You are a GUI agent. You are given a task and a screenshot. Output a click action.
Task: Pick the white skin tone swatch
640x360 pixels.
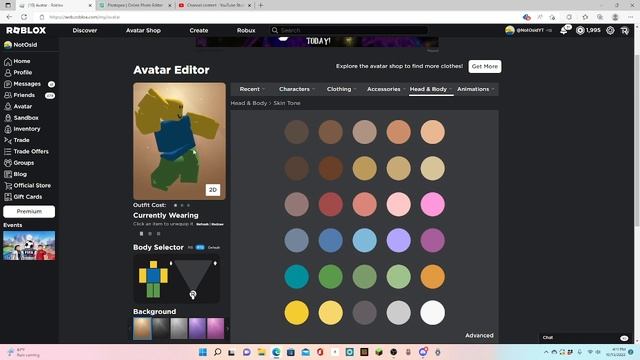pos(432,313)
